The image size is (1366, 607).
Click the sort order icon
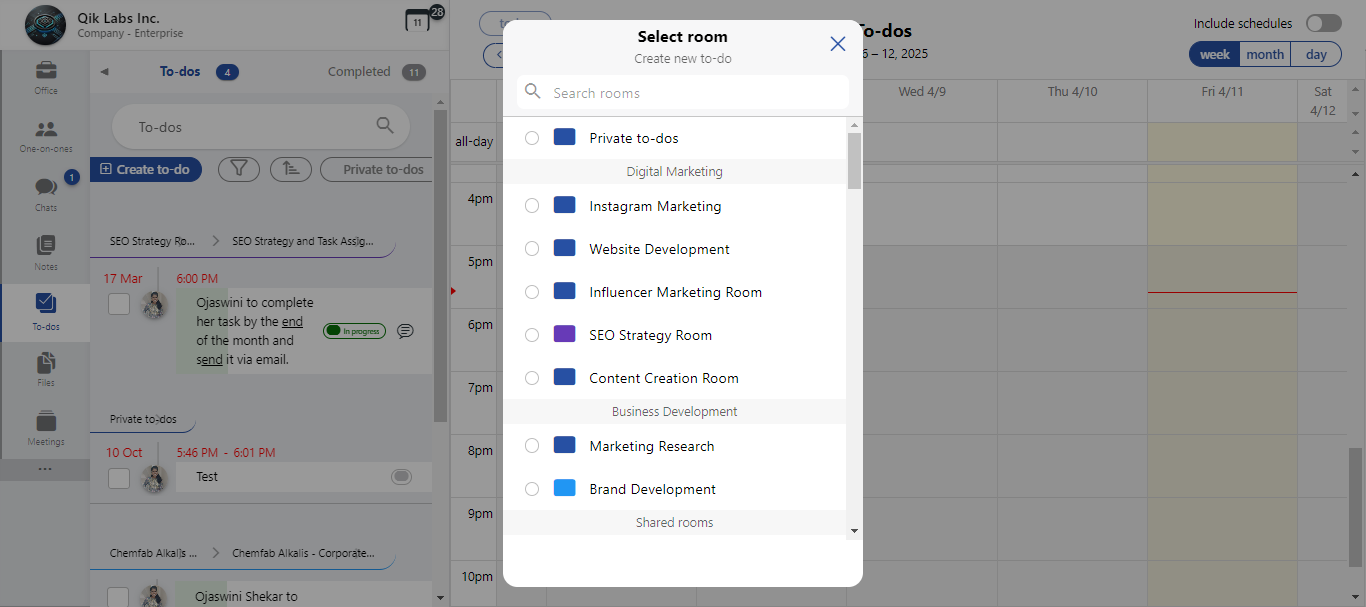coord(291,169)
